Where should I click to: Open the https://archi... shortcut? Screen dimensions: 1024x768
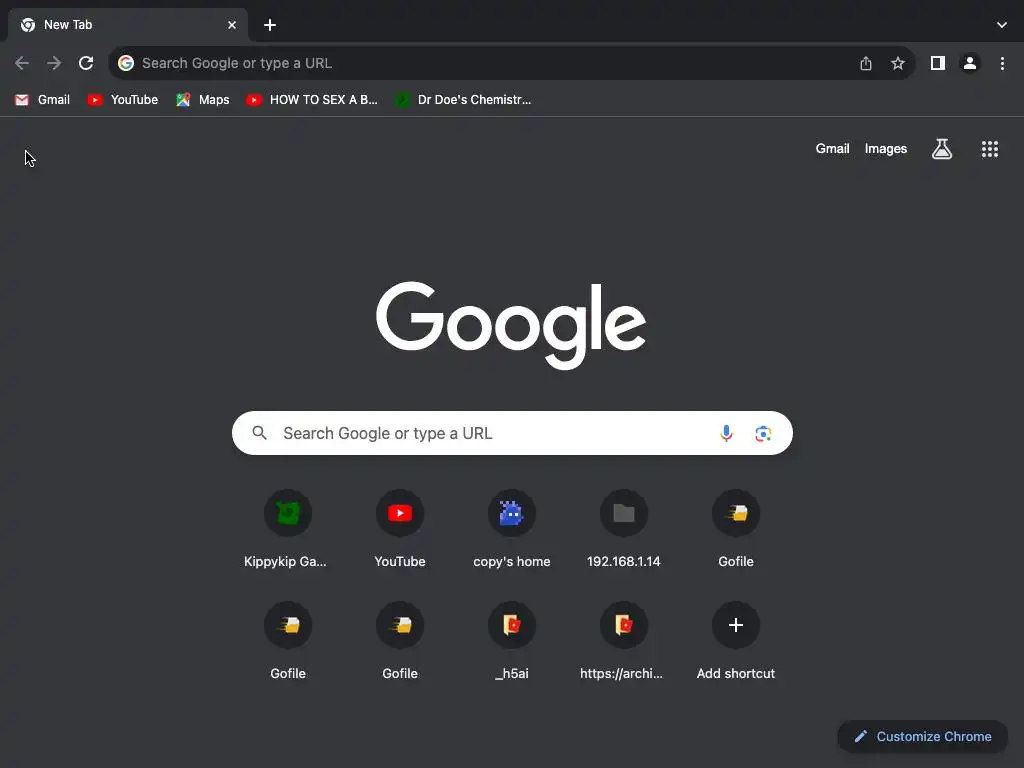click(x=624, y=641)
